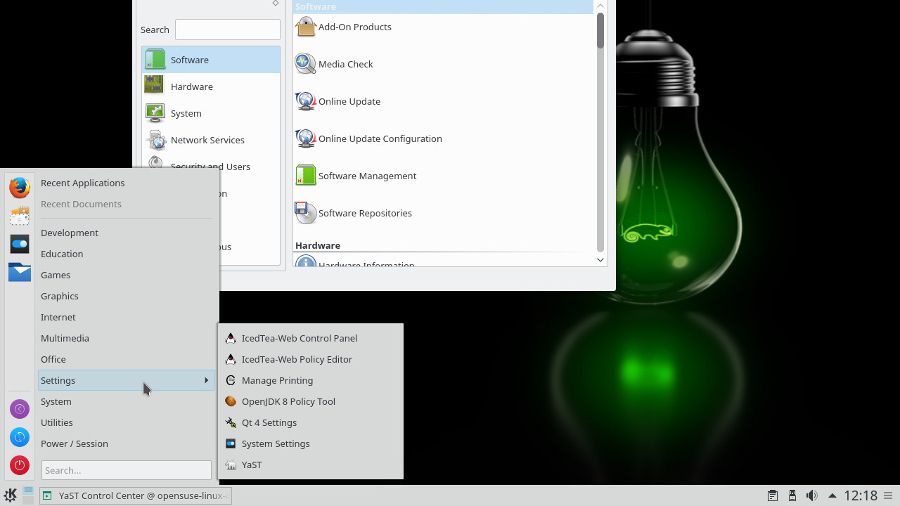Viewport: 900px width, 506px height.
Task: Click the purple sleep icon in launcher
Action: pyautogui.click(x=20, y=409)
